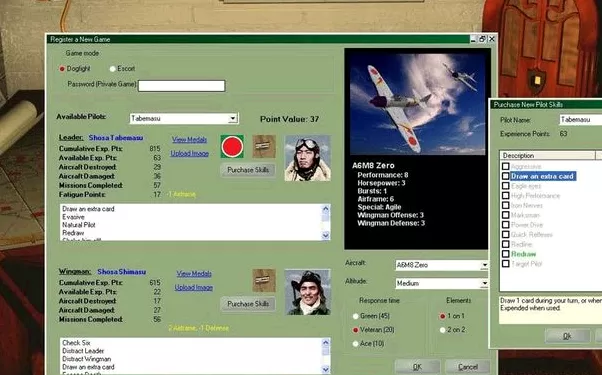Check the Aggressive skill checkbox

pos(506,166)
